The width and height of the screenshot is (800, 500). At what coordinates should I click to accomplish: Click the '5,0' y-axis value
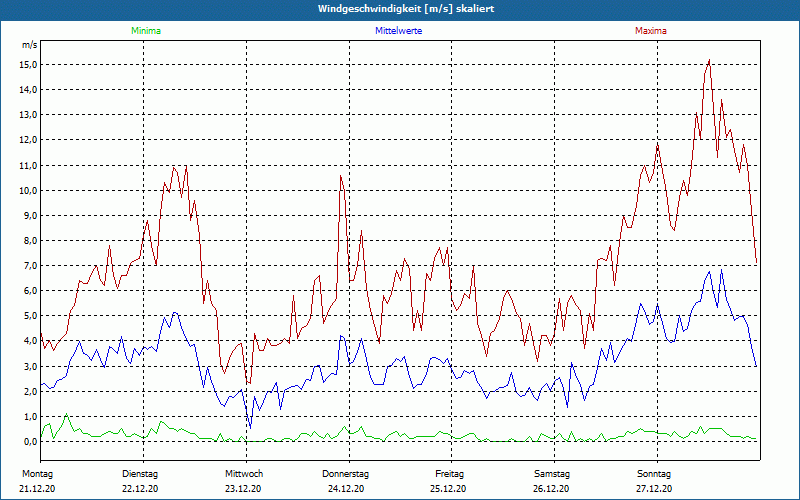point(30,316)
